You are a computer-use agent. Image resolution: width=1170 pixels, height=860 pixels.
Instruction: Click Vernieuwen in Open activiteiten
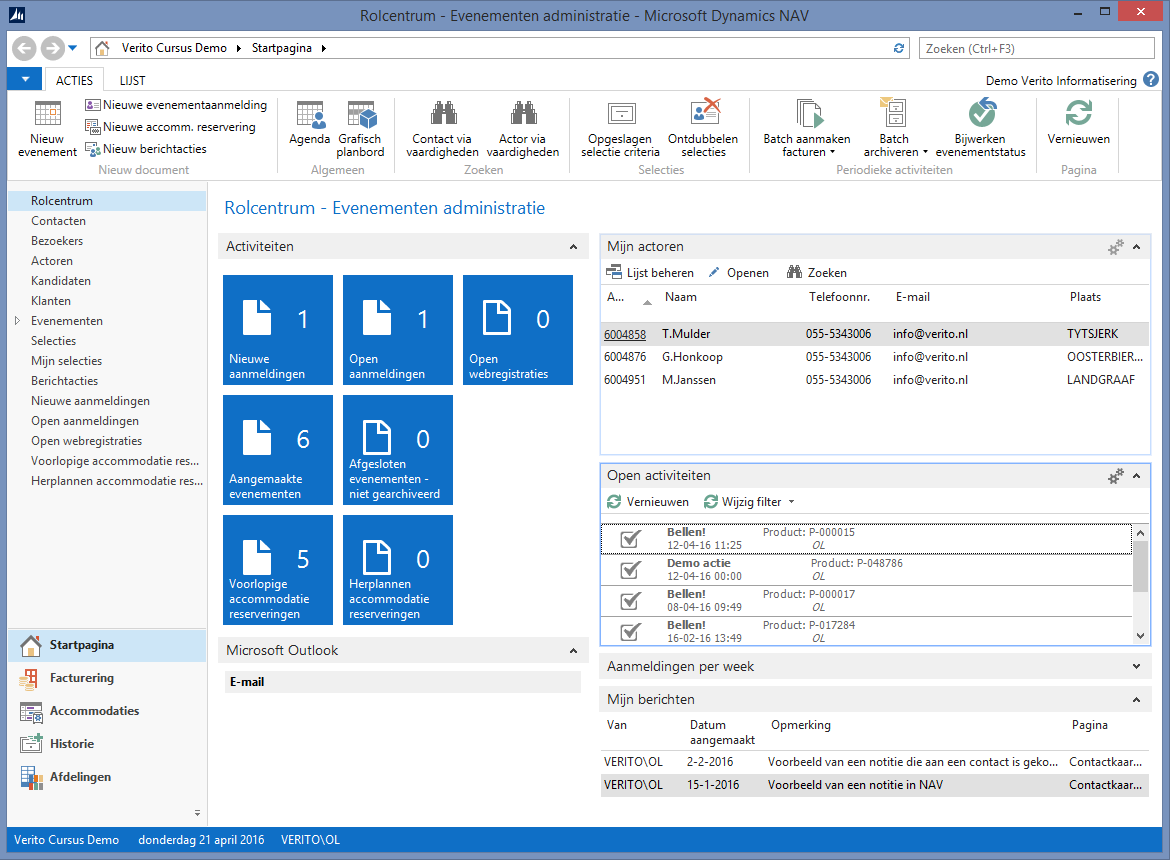point(648,502)
